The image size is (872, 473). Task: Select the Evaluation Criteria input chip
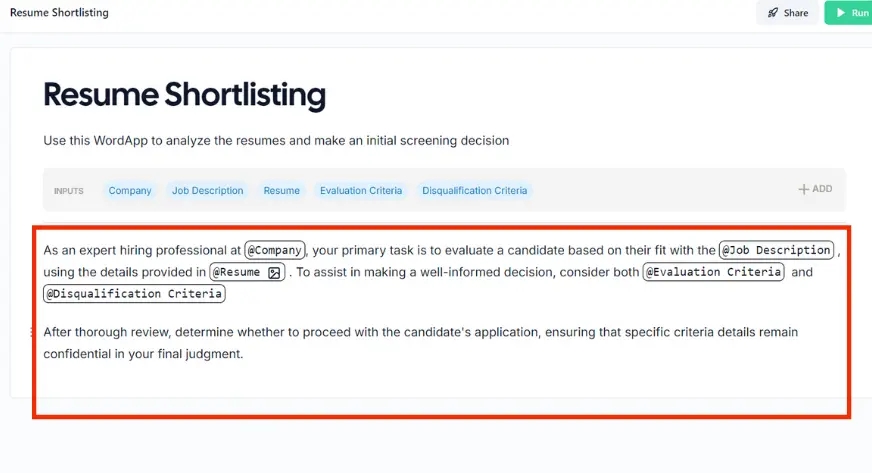[x=360, y=190]
